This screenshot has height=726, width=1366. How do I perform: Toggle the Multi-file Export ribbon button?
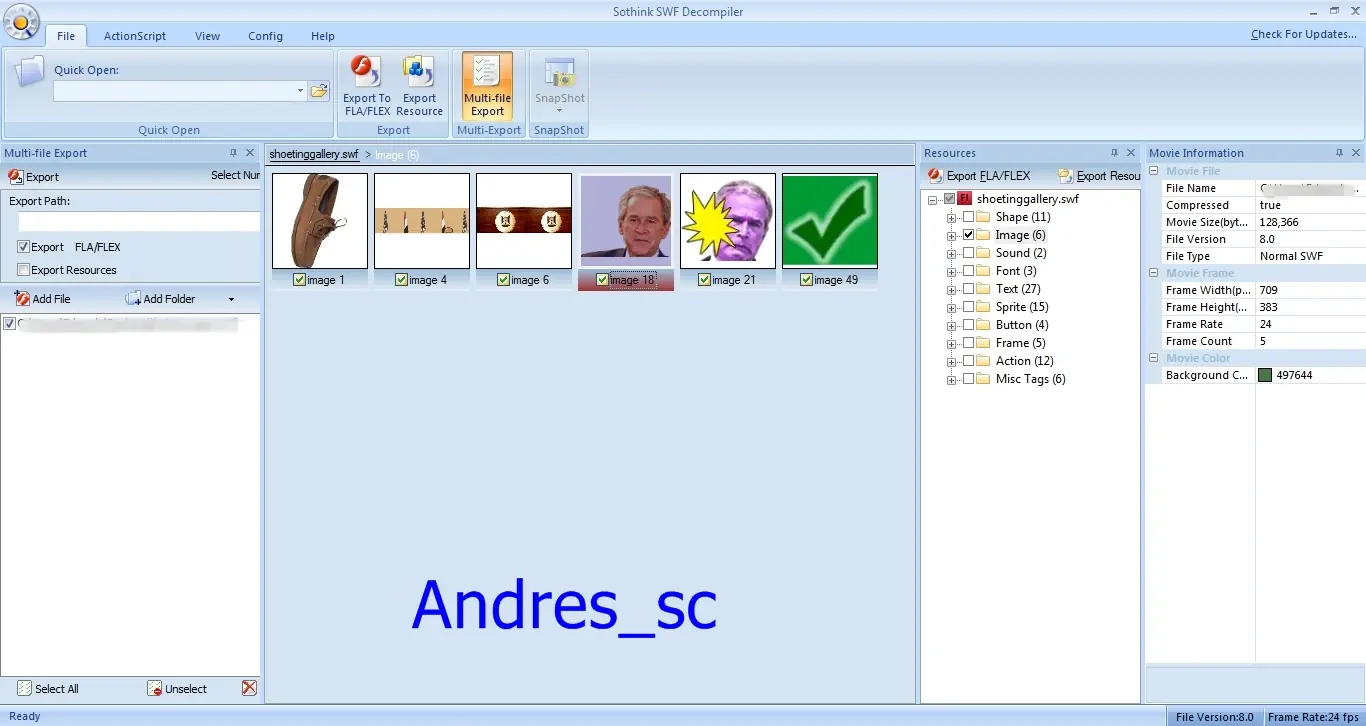[487, 86]
